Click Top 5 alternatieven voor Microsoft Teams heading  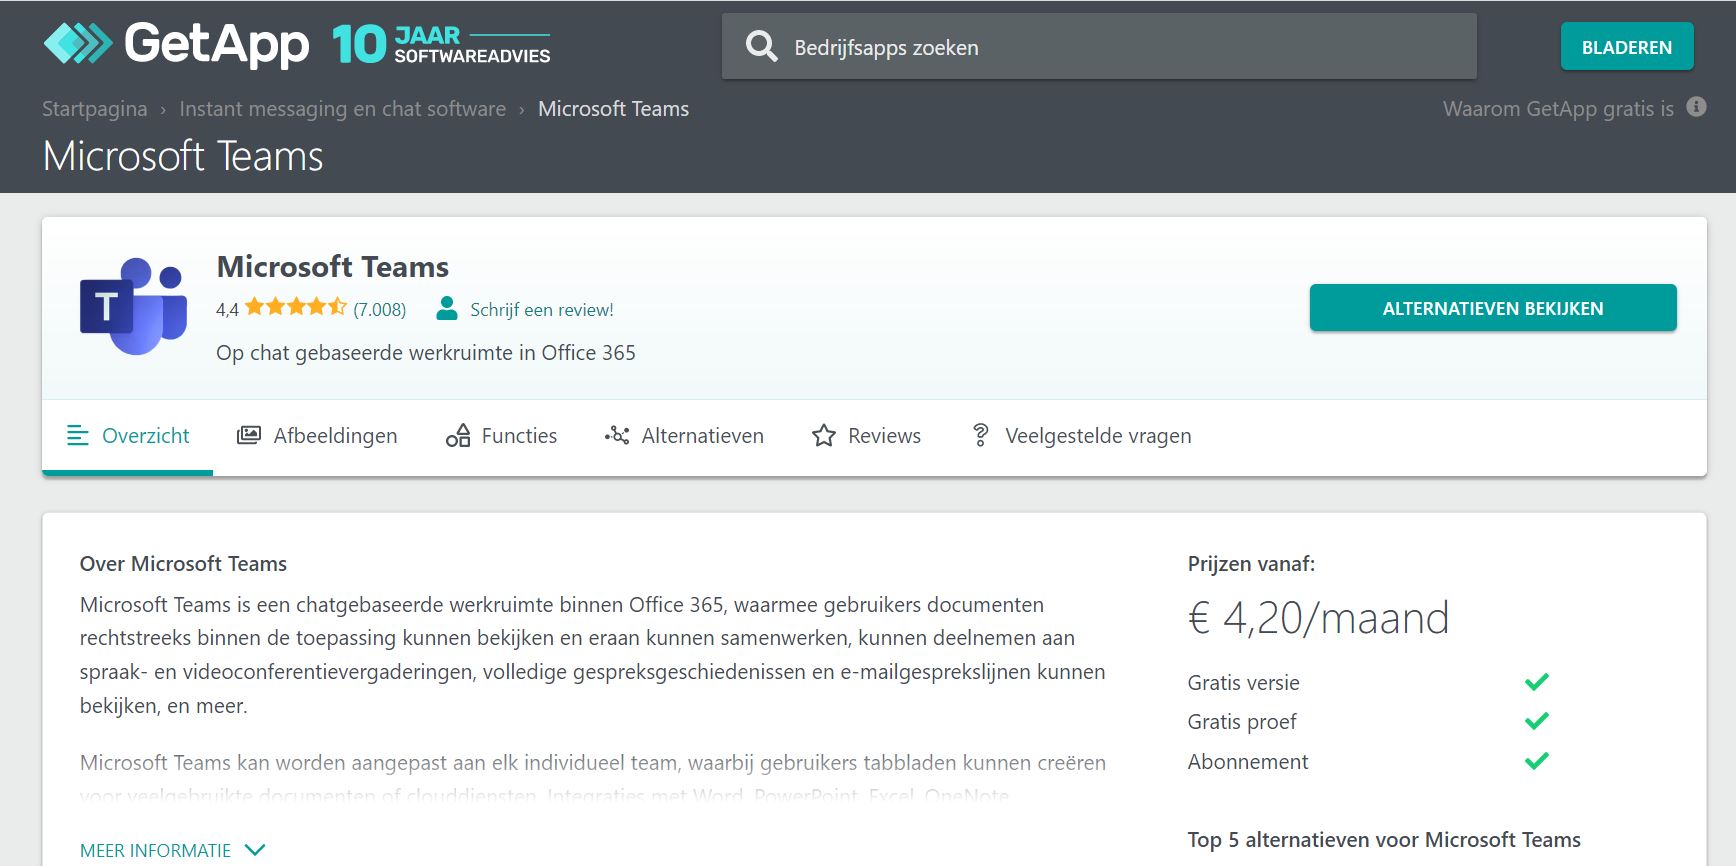click(x=1384, y=840)
